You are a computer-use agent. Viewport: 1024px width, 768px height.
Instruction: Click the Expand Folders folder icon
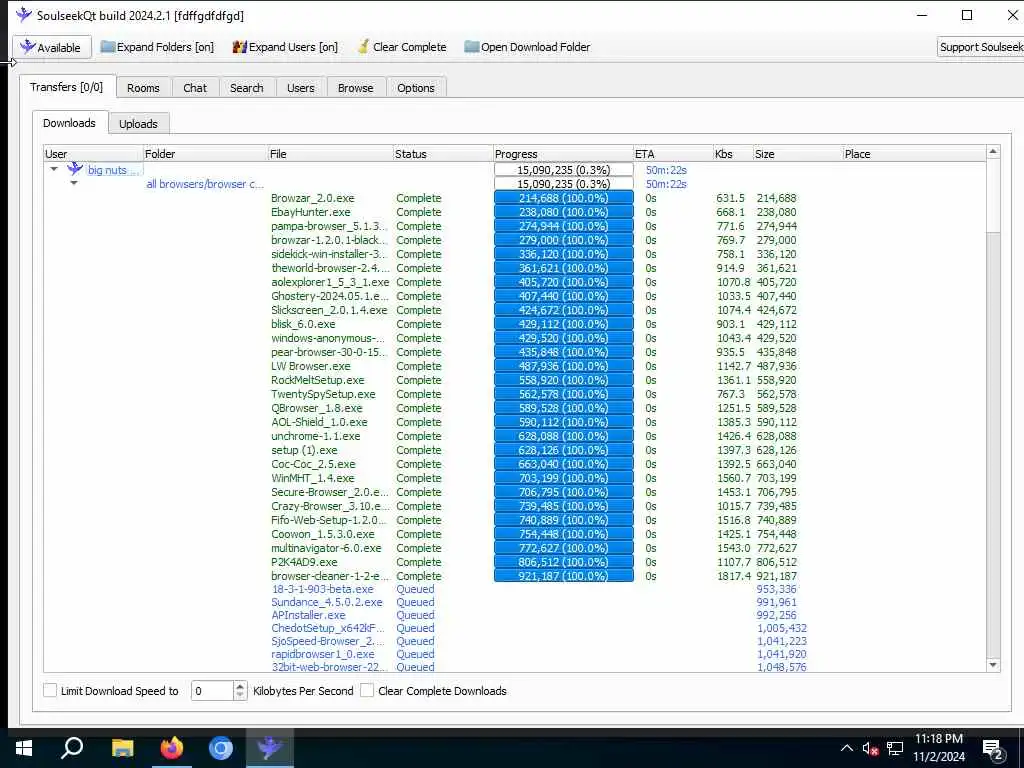point(108,46)
